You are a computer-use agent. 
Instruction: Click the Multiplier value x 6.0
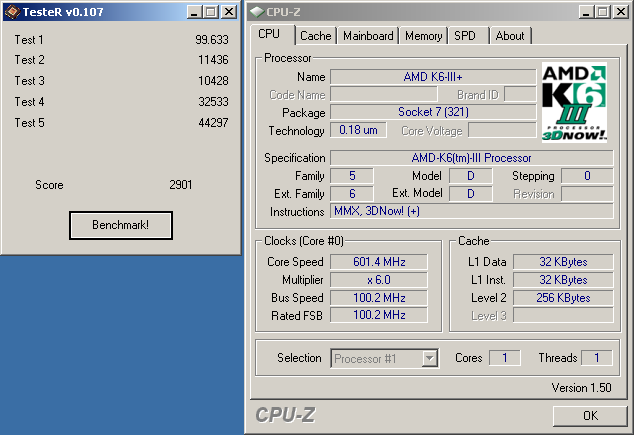coord(379,280)
